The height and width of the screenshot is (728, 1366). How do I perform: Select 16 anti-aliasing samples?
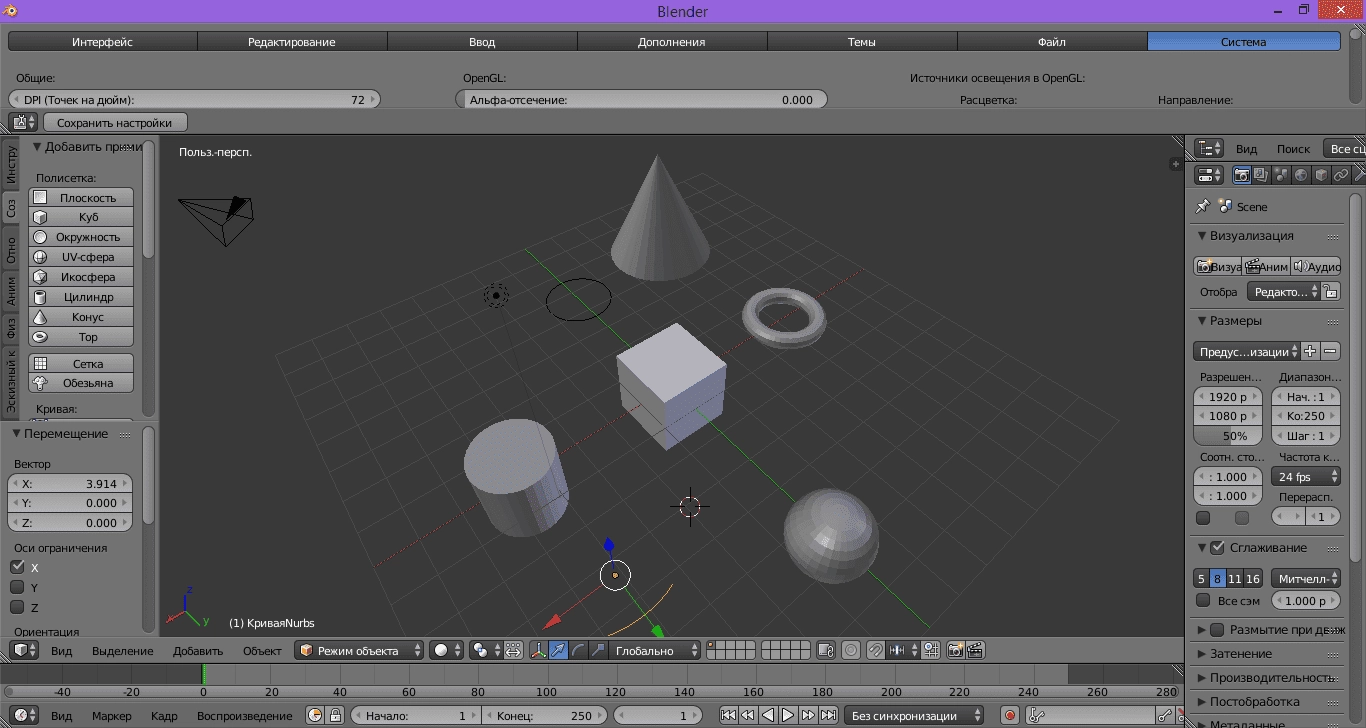pyautogui.click(x=1253, y=578)
